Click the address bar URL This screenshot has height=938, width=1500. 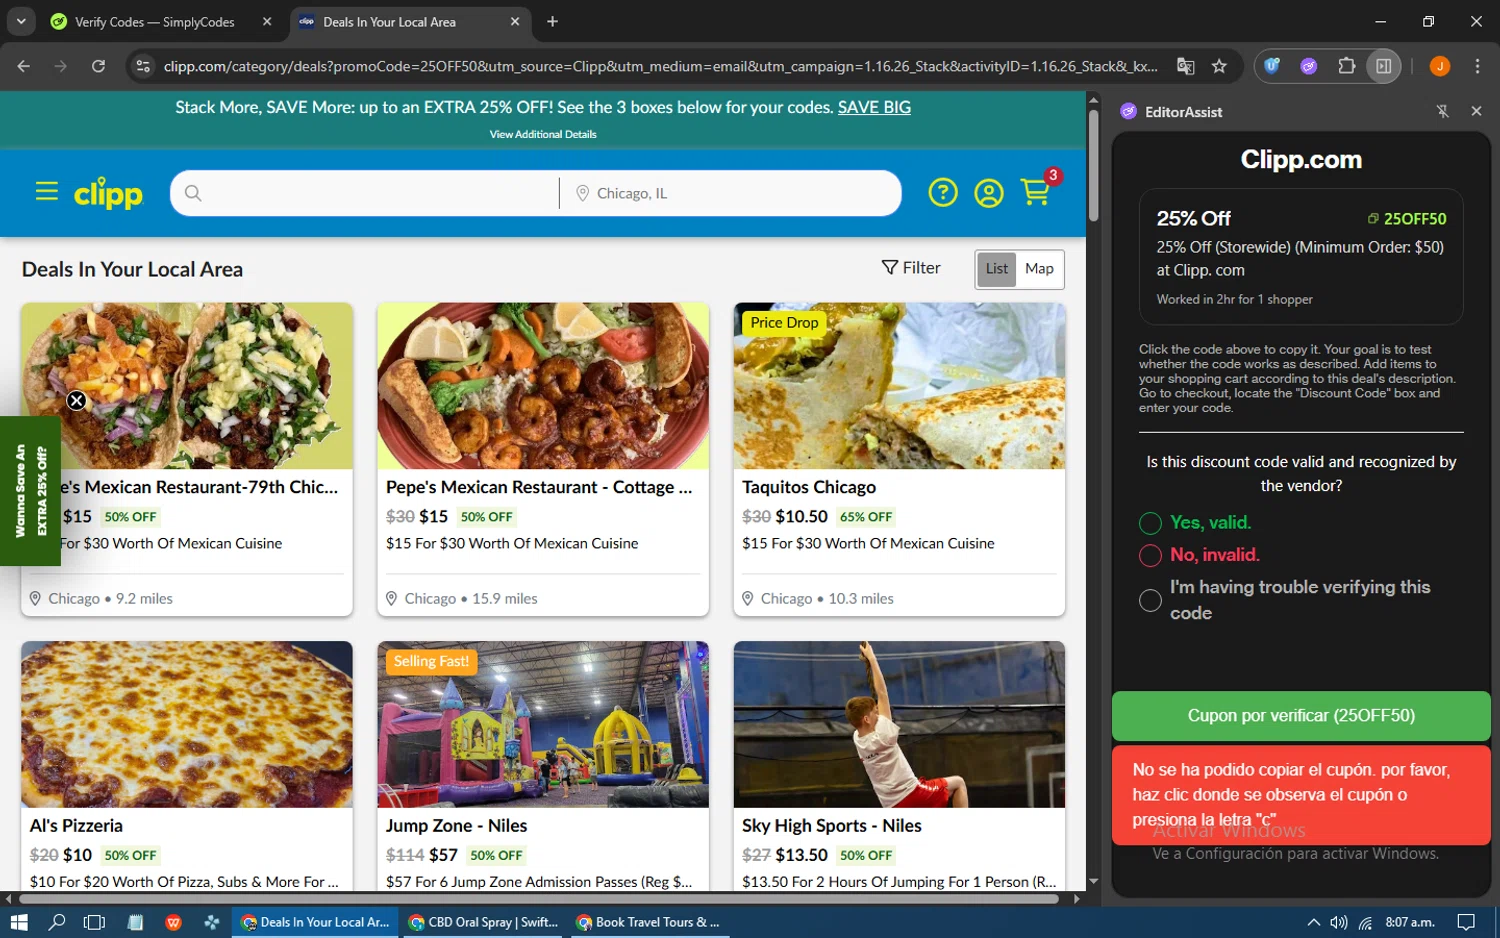tap(660, 66)
